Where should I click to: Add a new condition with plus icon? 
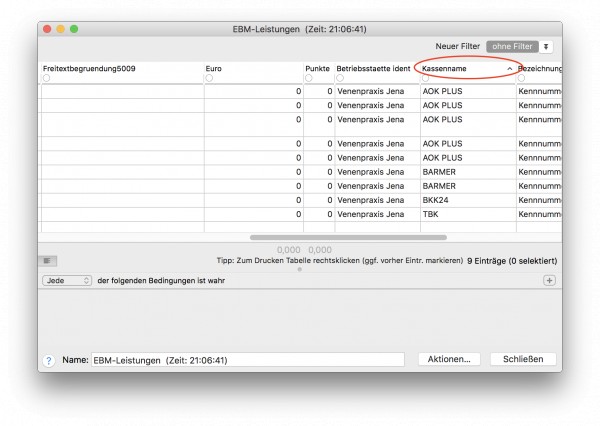[549, 281]
